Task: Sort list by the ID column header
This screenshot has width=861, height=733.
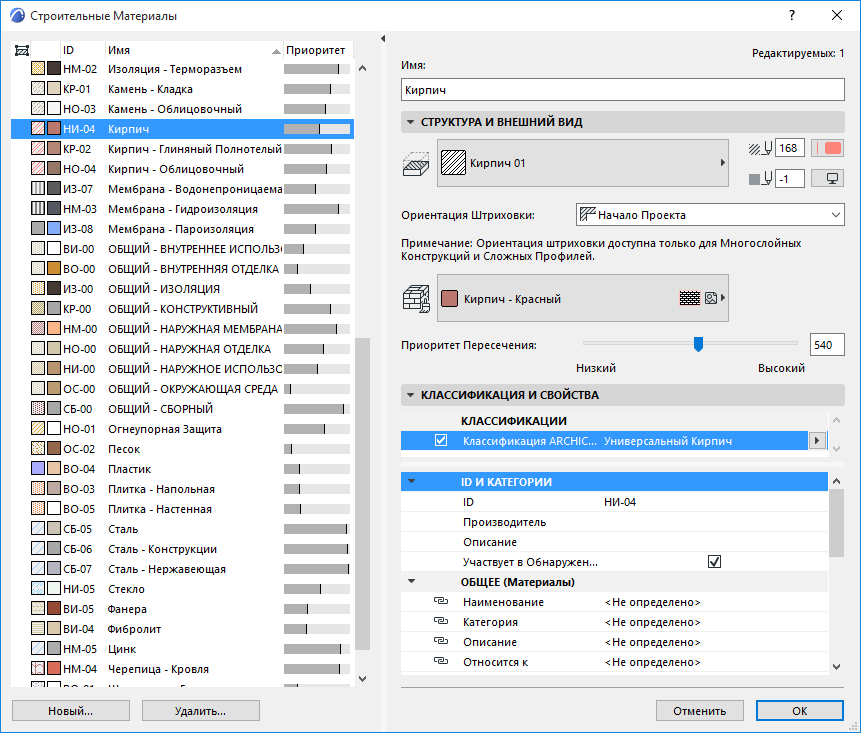Action: click(82, 51)
